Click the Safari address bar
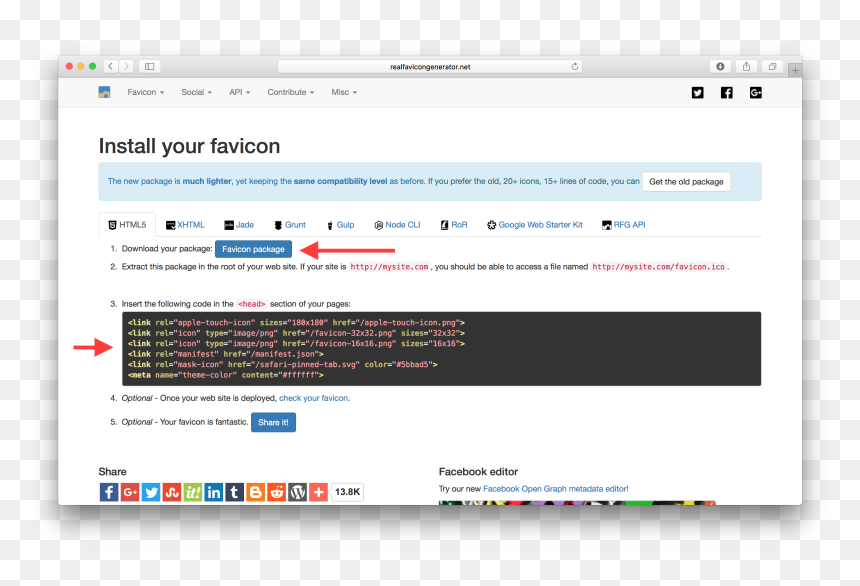The height and width of the screenshot is (586, 860). click(430, 66)
